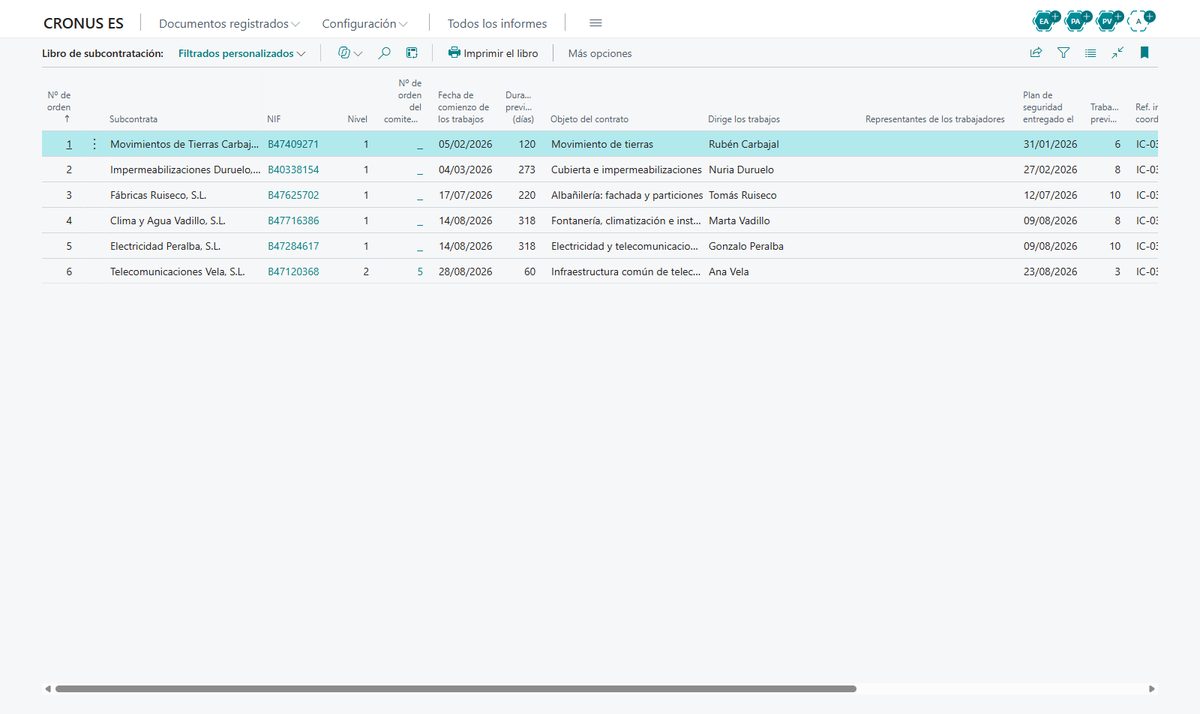Open NIF link B47625702

pyautogui.click(x=293, y=195)
